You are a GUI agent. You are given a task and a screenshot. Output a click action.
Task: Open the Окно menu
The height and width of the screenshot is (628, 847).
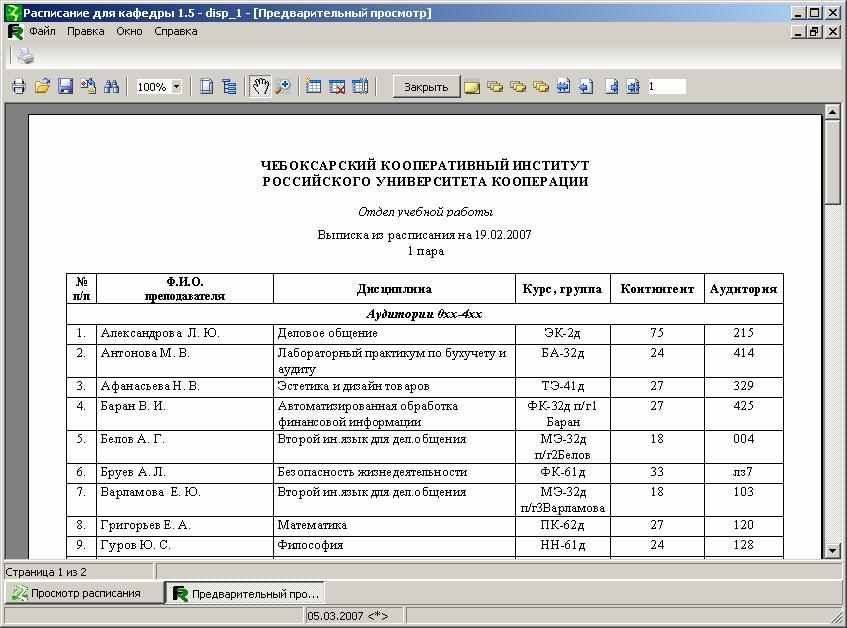(129, 31)
